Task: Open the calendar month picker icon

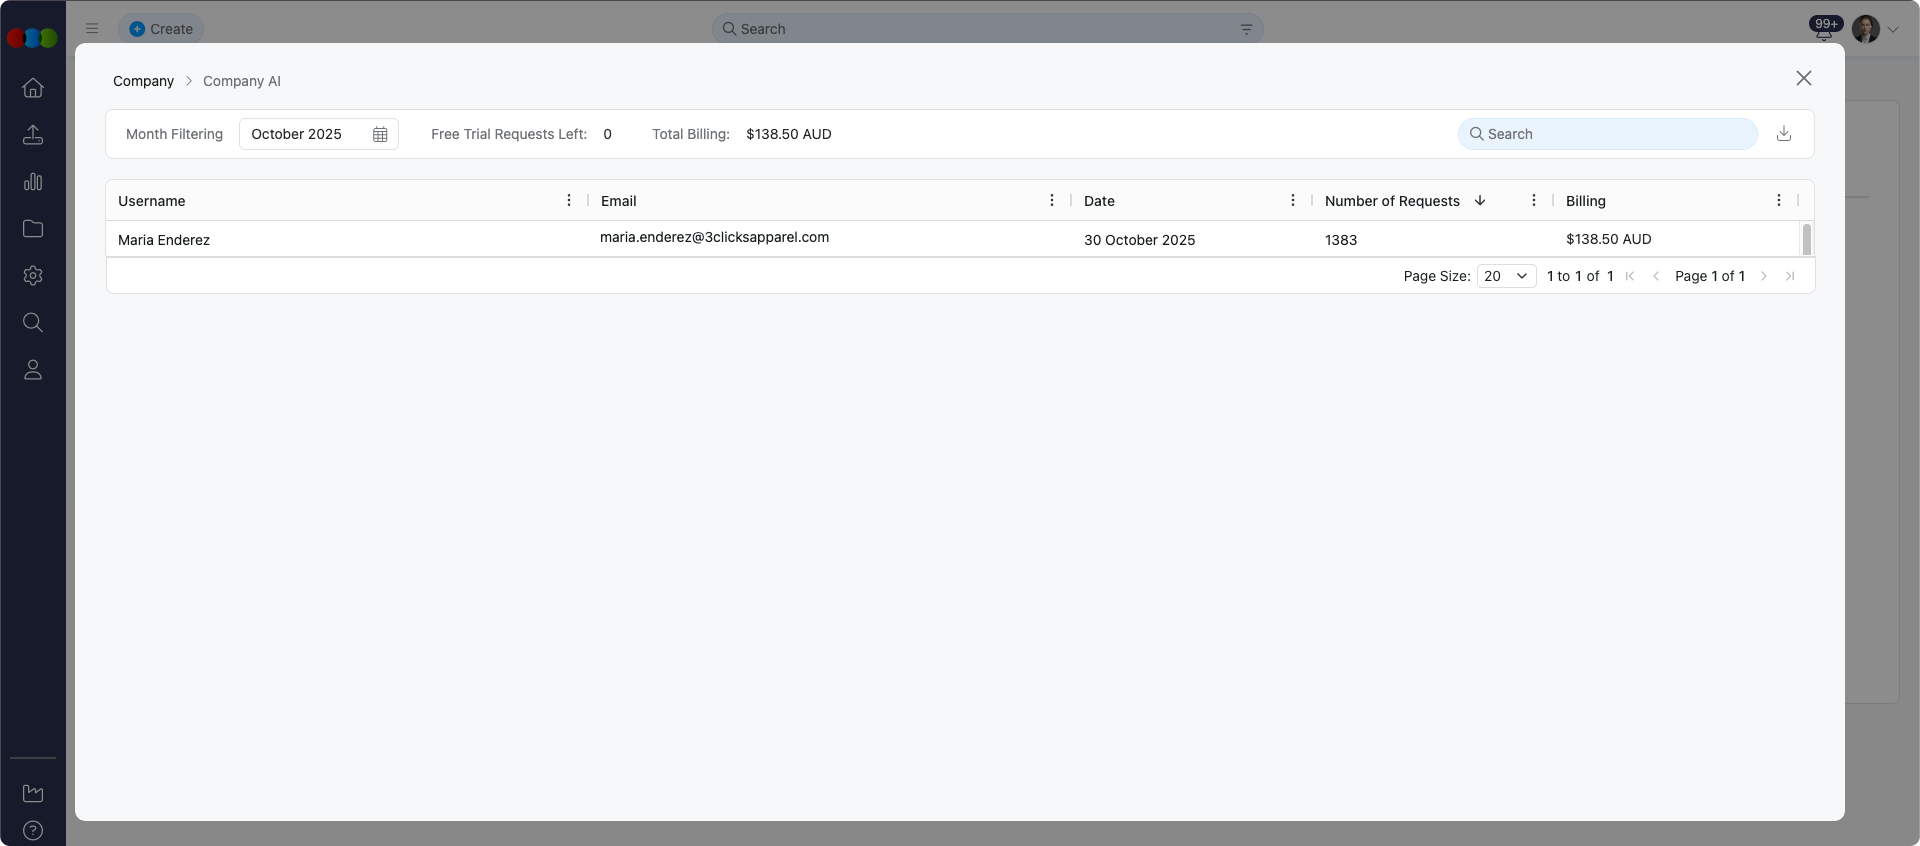Action: pyautogui.click(x=380, y=134)
